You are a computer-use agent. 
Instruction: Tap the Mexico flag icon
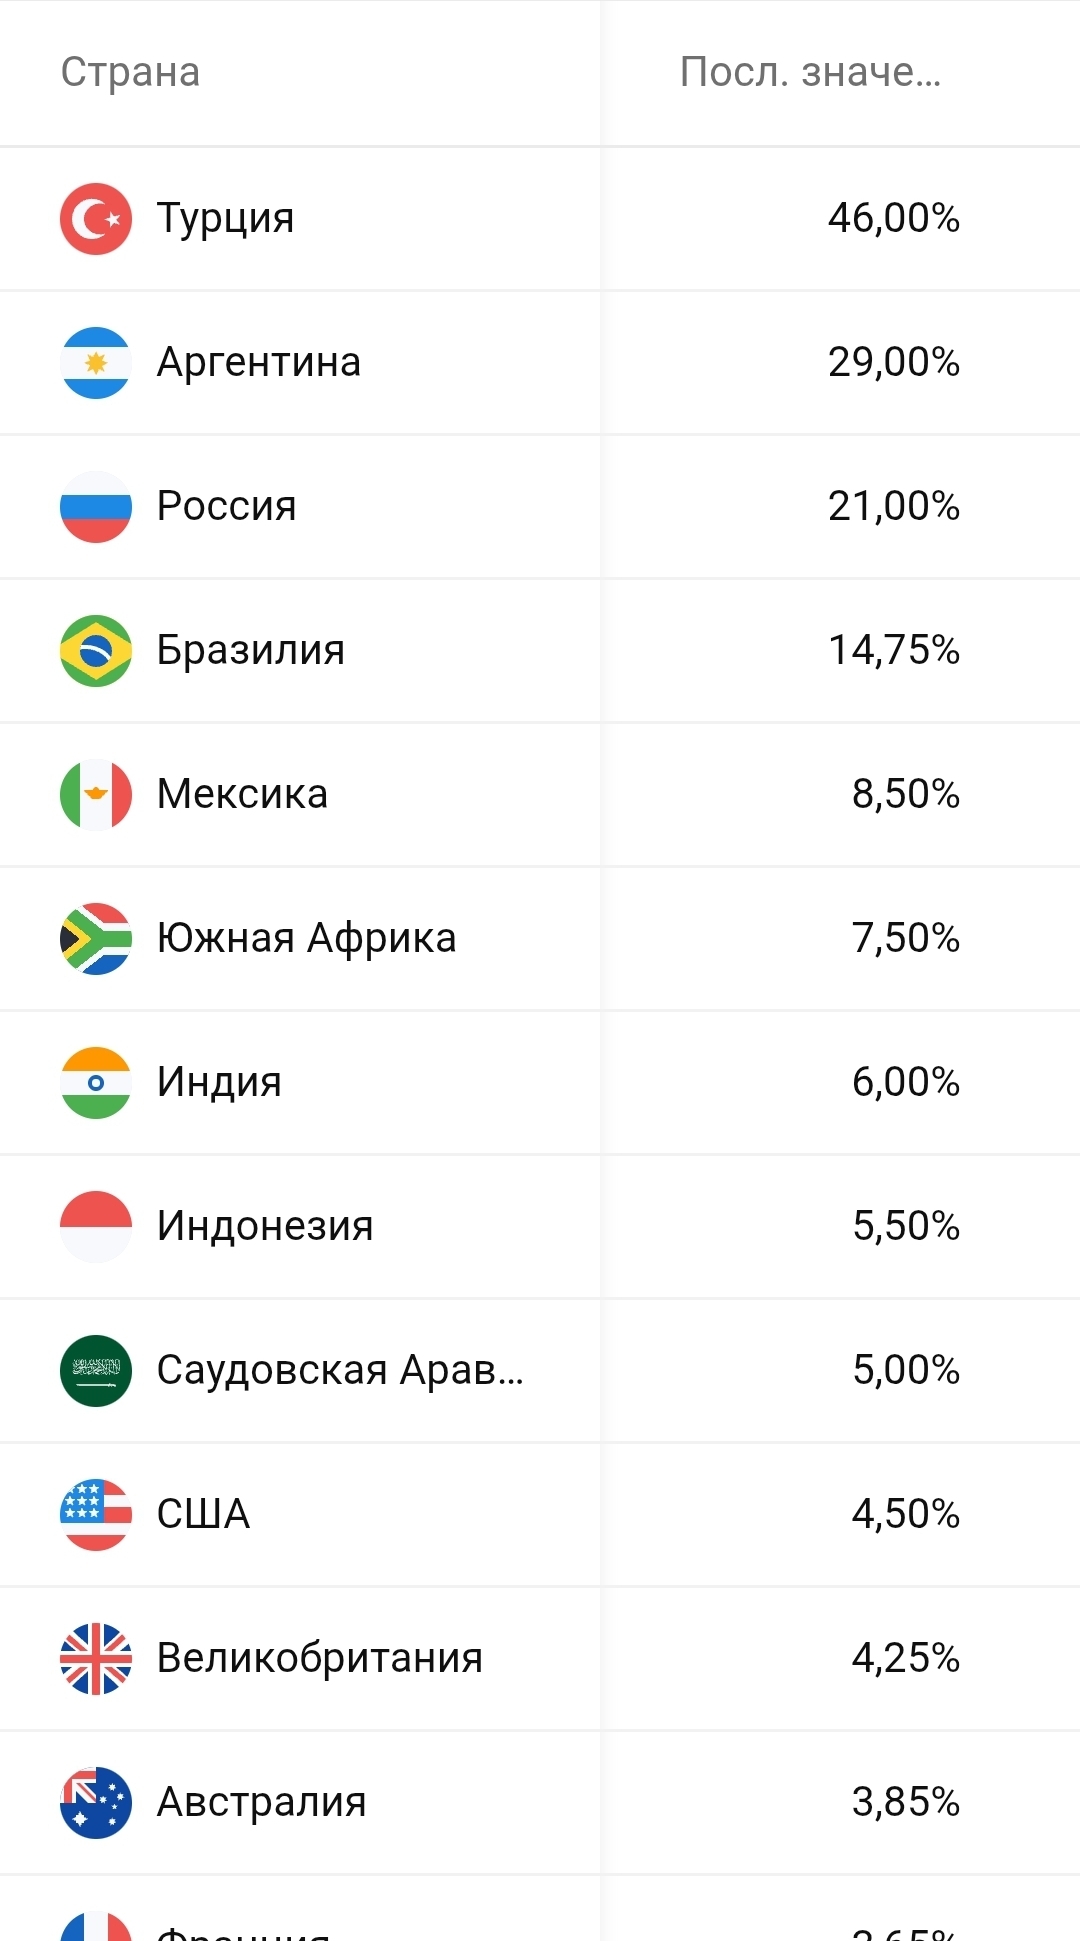pos(96,794)
